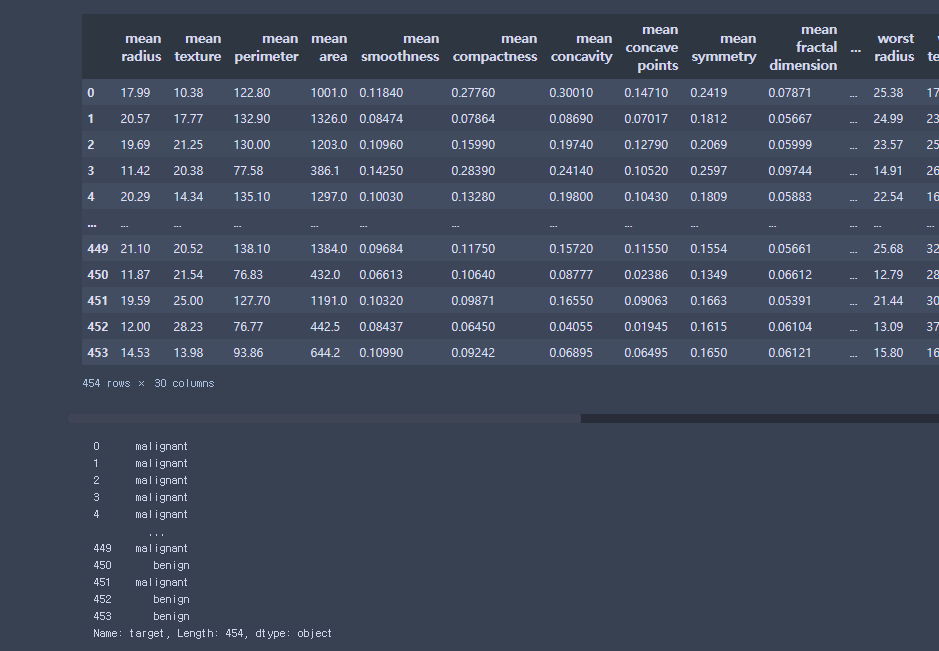Click the mean area value 386.1
The width and height of the screenshot is (939, 651).
point(325,171)
